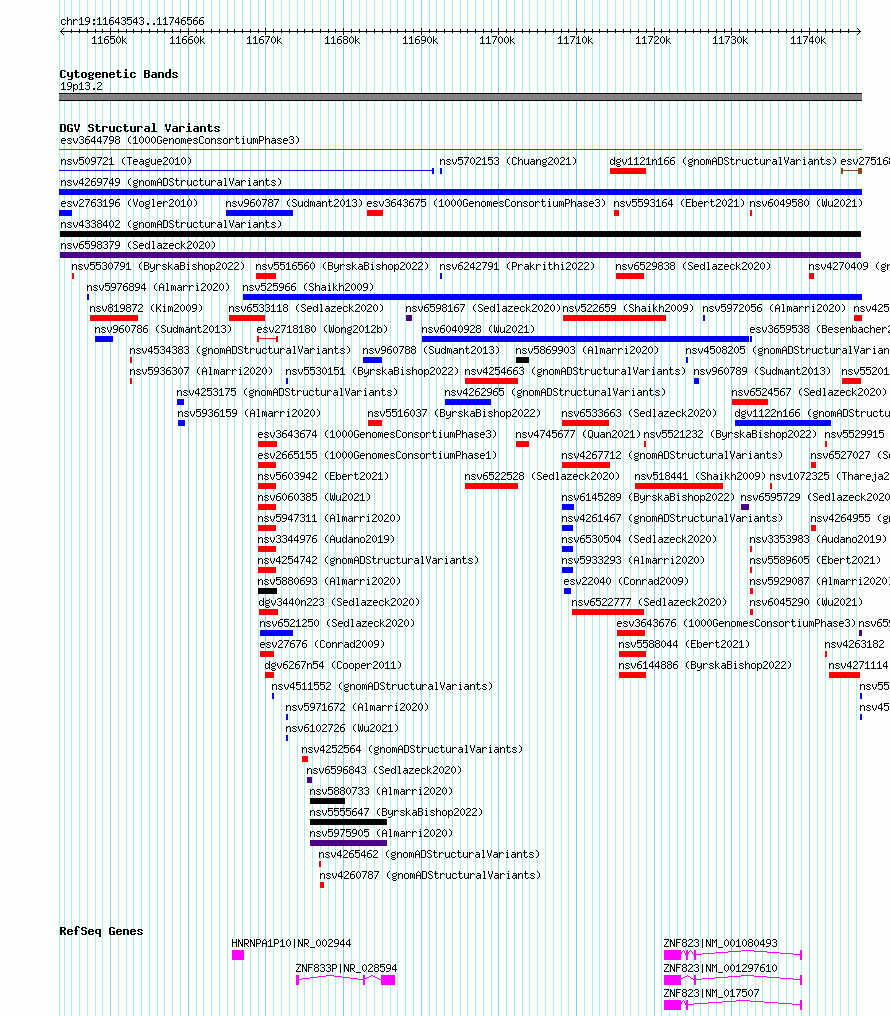Select nsv4262965 gnomAD variant label

tap(555, 392)
